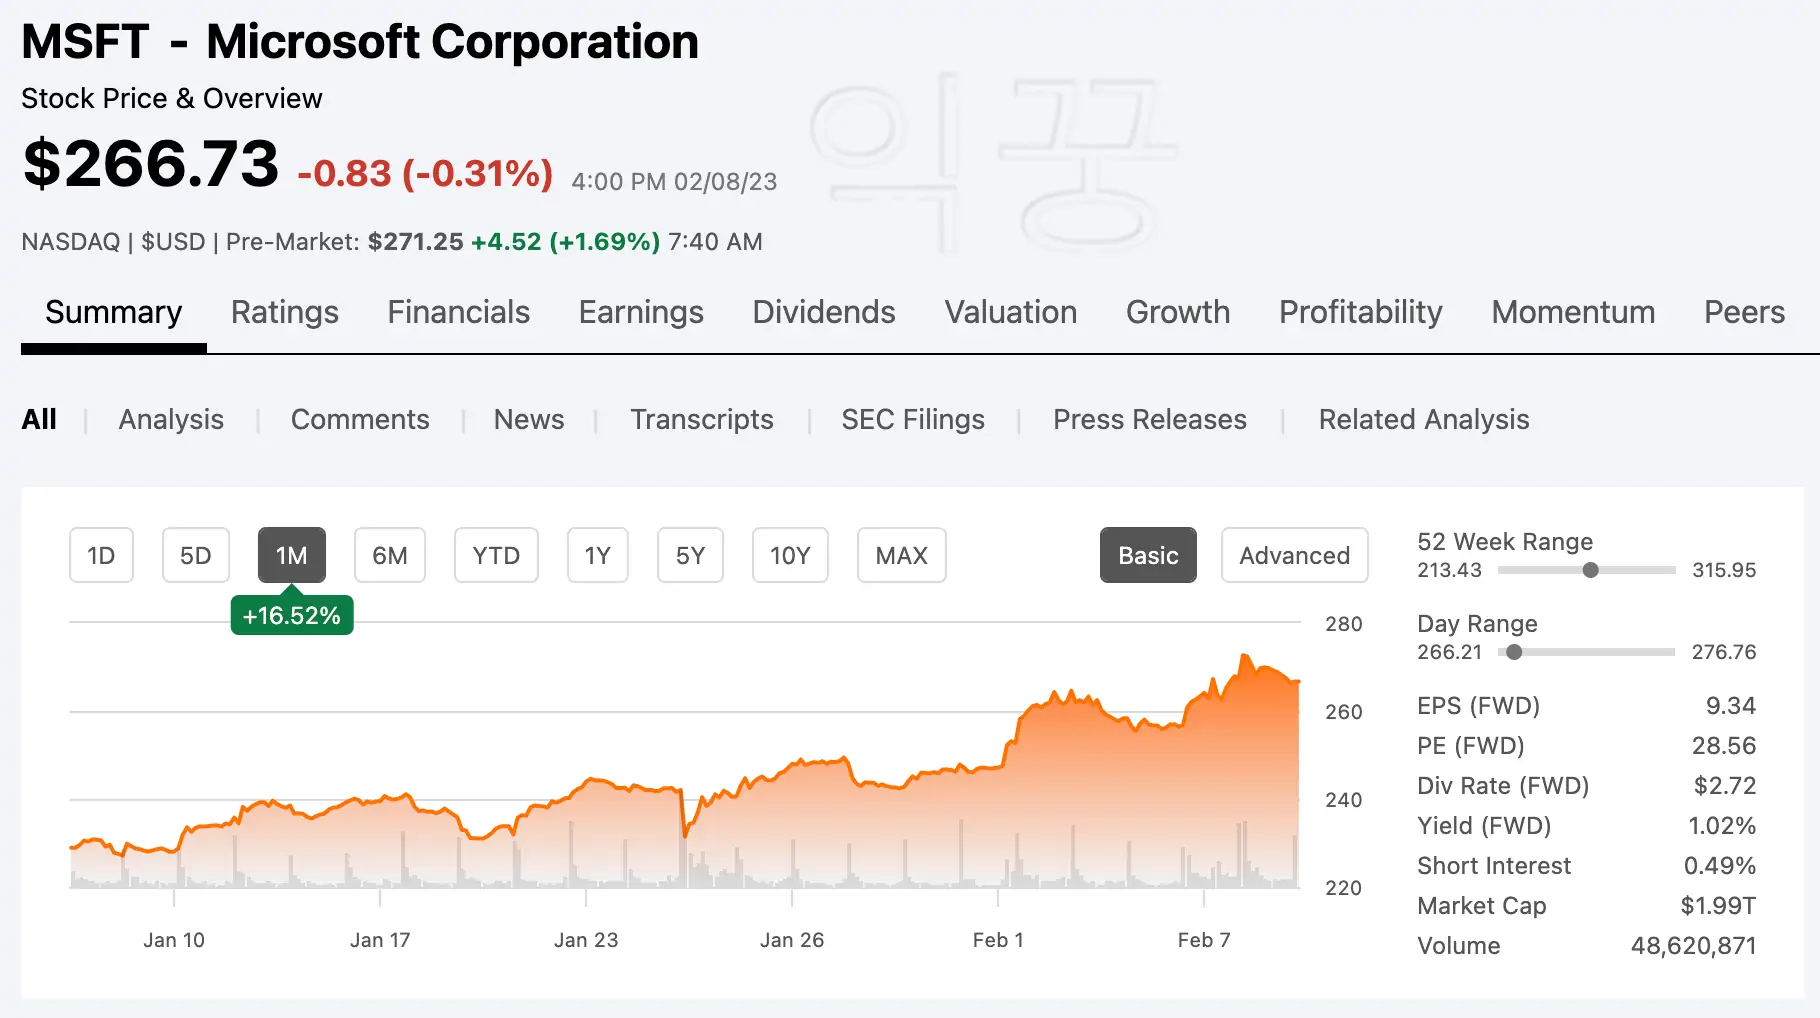1820x1018 pixels.
Task: Click the Feb 1 date on chart axis
Action: pos(997,940)
